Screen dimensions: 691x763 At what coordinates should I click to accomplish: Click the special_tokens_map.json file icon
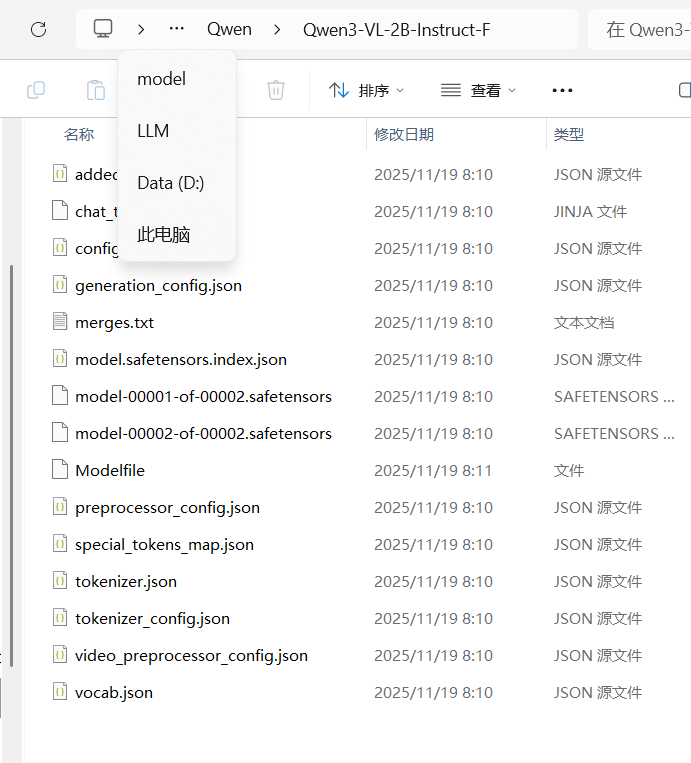[x=60, y=543]
